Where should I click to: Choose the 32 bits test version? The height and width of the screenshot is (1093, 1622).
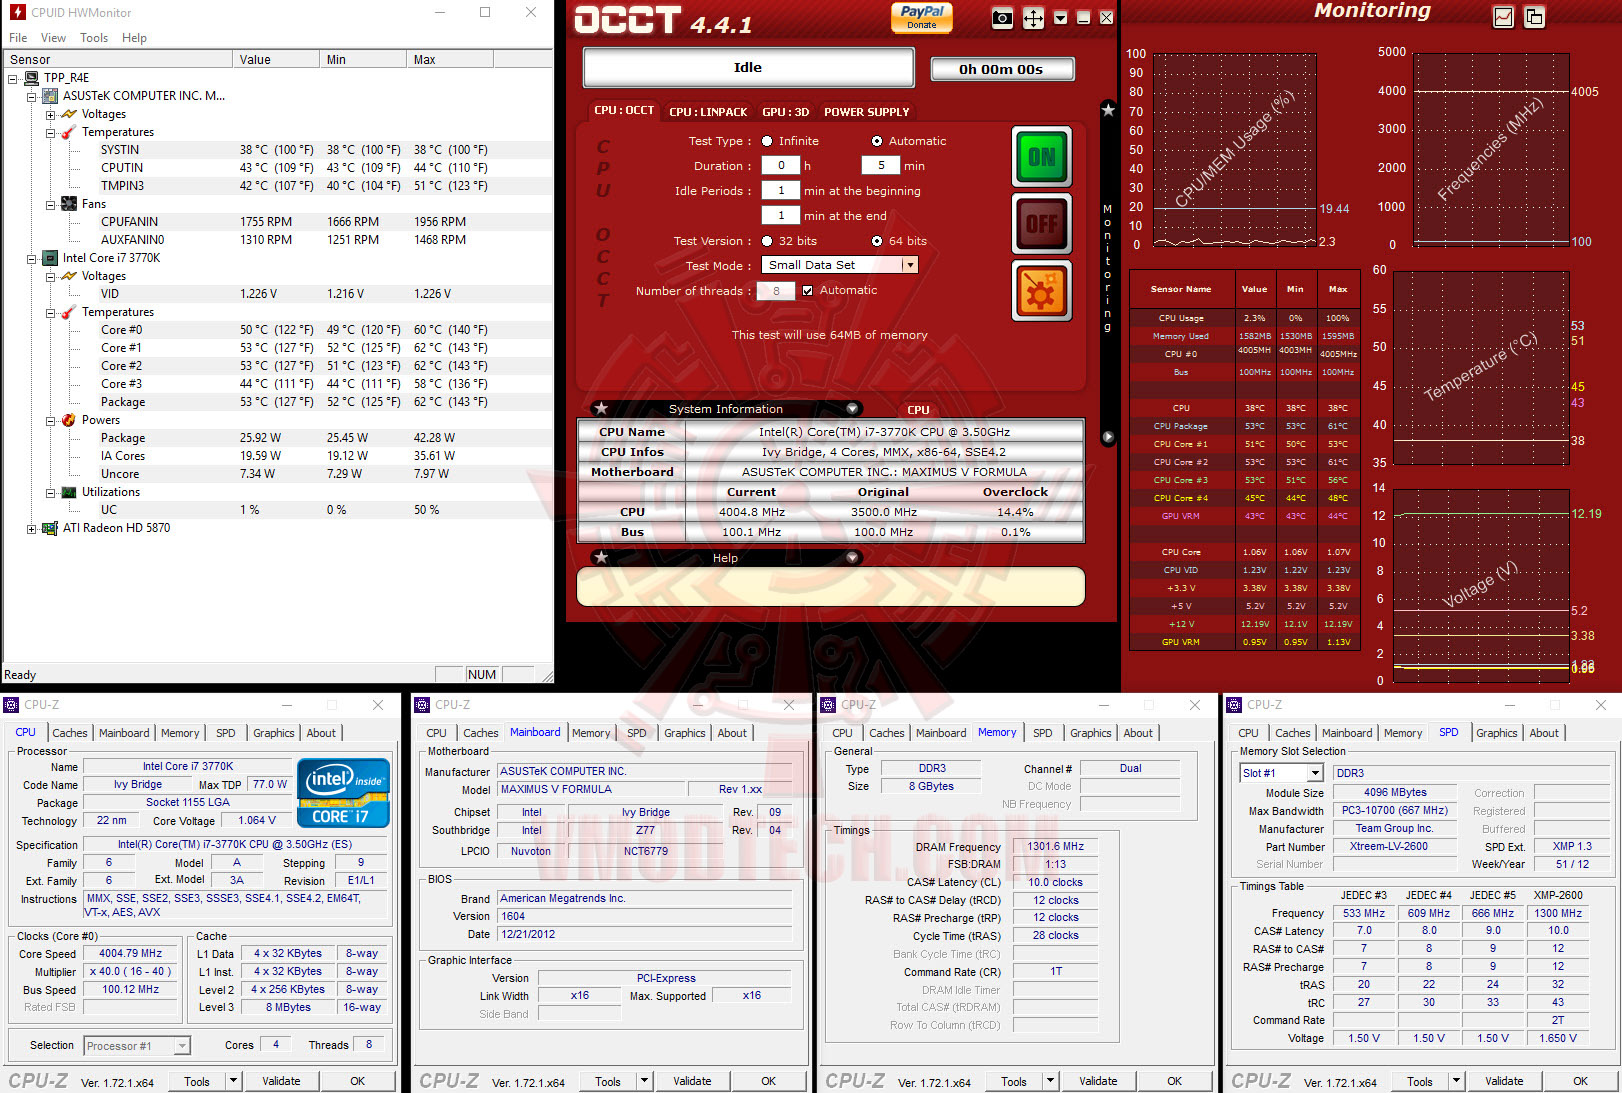tap(767, 241)
